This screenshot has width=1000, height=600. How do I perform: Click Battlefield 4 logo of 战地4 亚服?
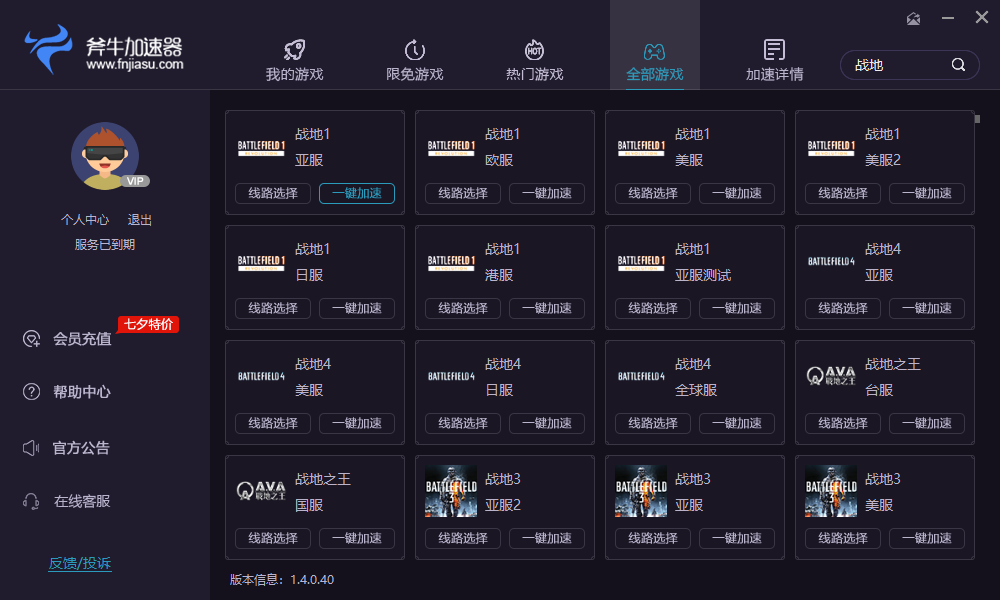[x=831, y=261]
